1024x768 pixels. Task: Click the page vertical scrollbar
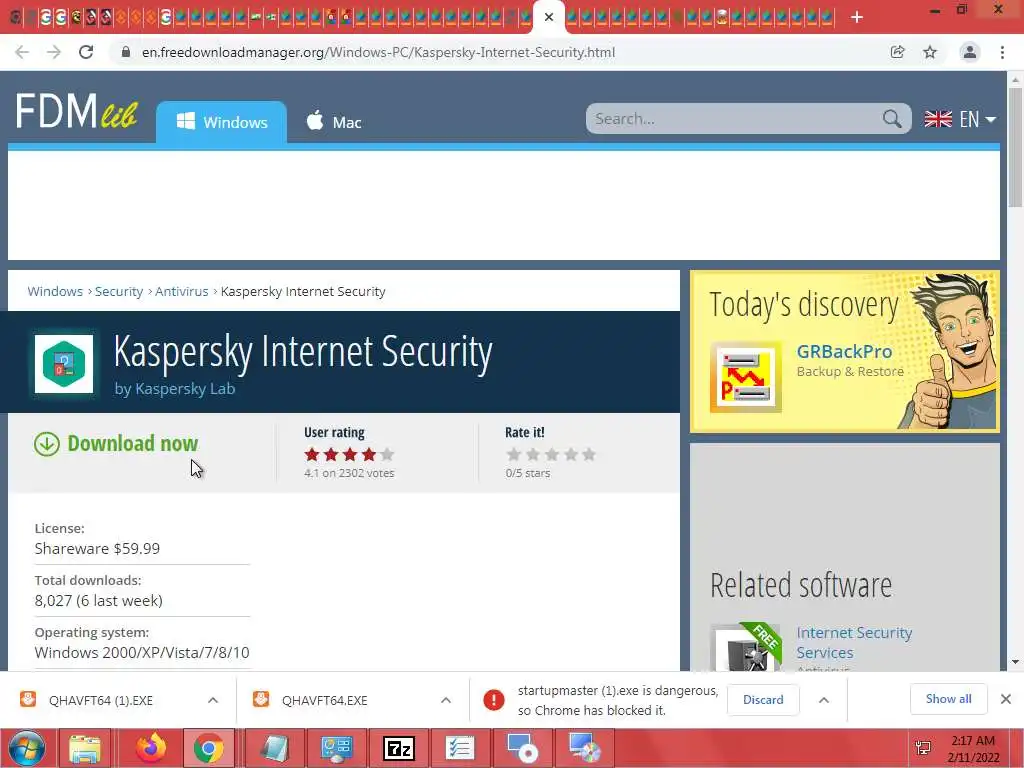pyautogui.click(x=1015, y=148)
